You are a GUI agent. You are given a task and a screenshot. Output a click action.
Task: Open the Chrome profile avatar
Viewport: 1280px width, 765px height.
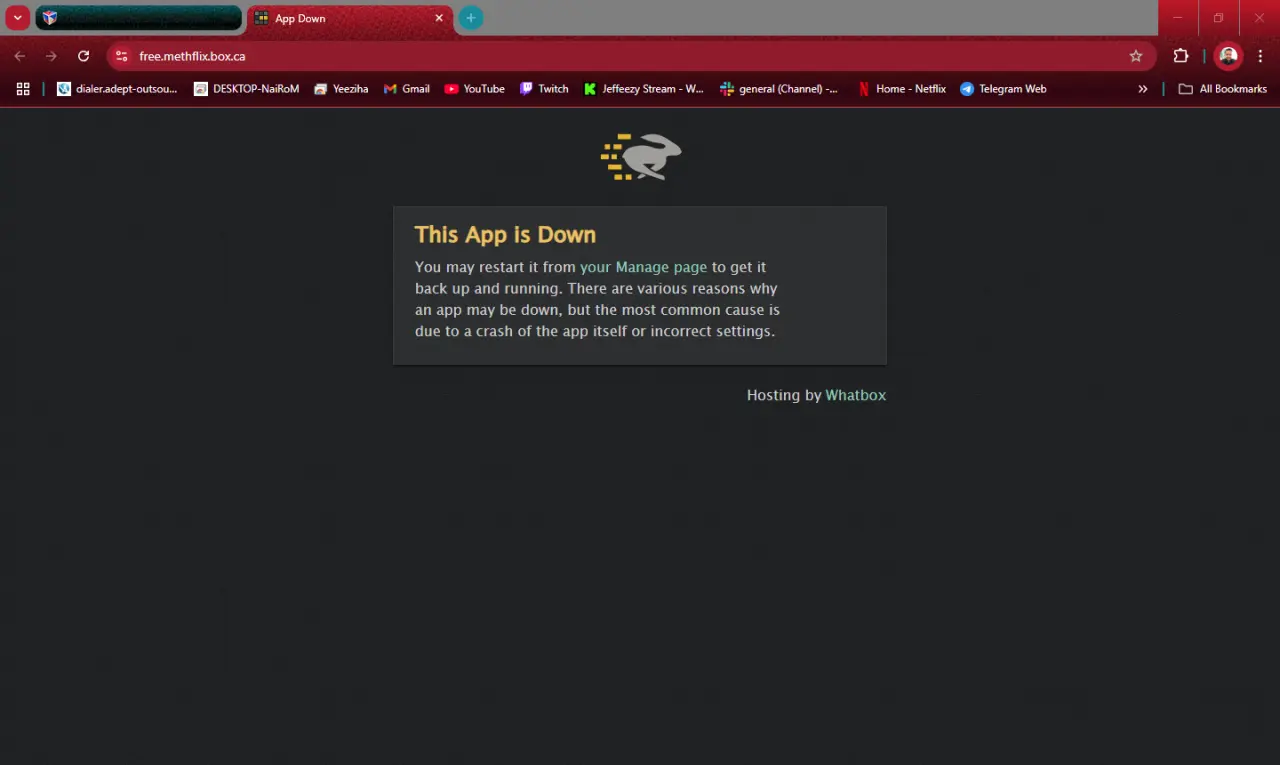tap(1228, 56)
